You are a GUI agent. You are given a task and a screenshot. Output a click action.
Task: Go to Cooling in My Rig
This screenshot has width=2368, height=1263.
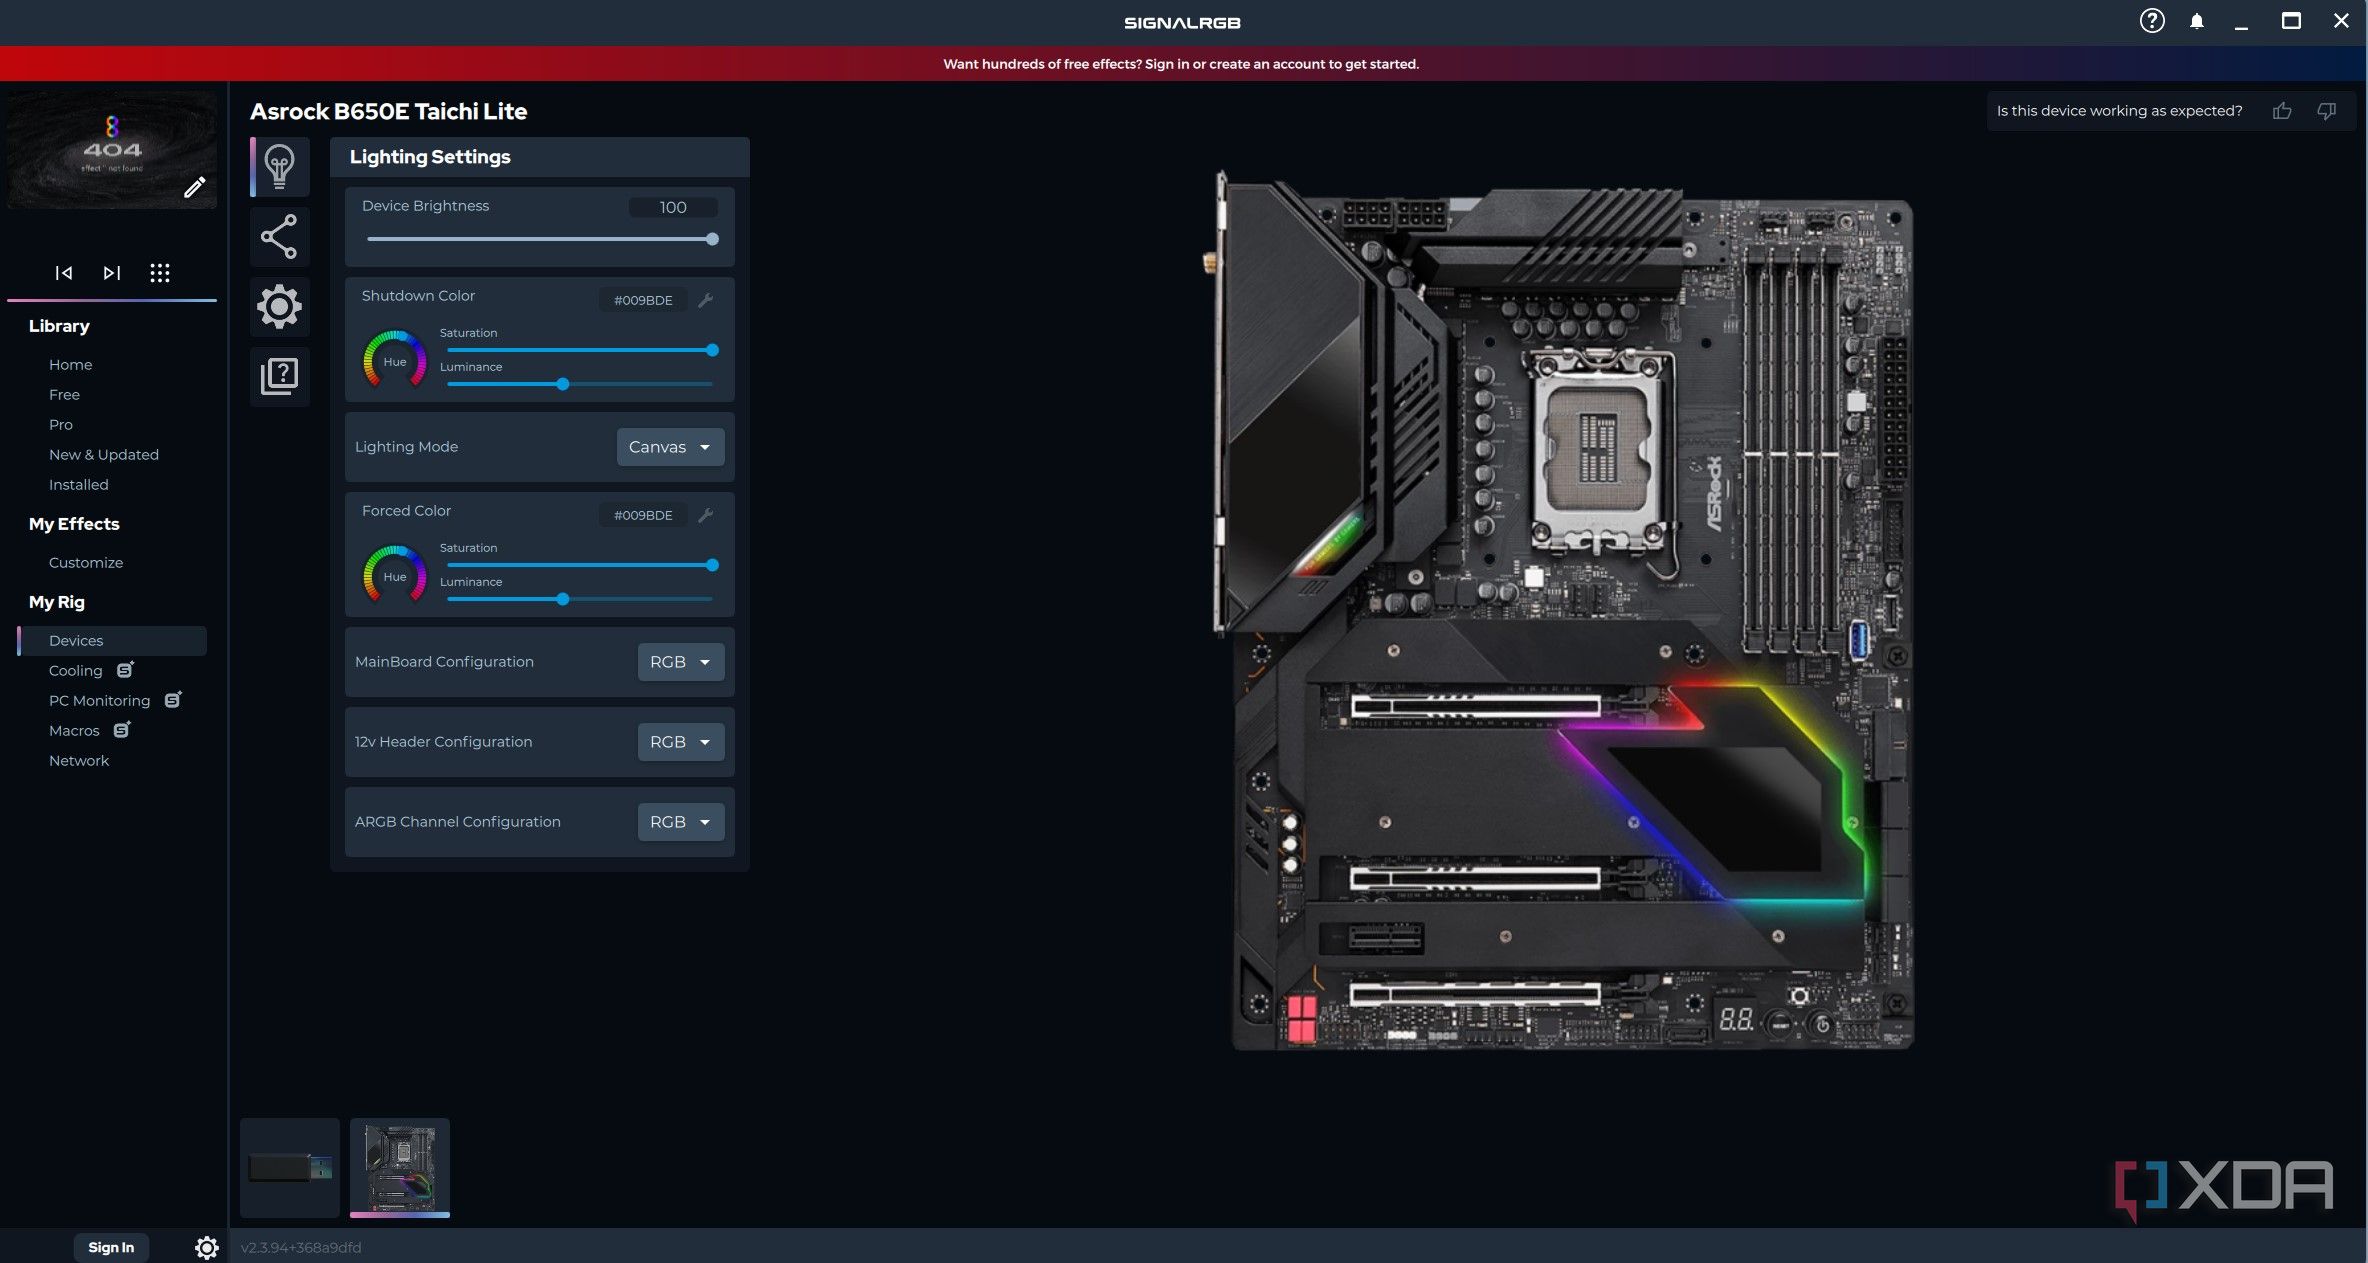click(x=76, y=671)
